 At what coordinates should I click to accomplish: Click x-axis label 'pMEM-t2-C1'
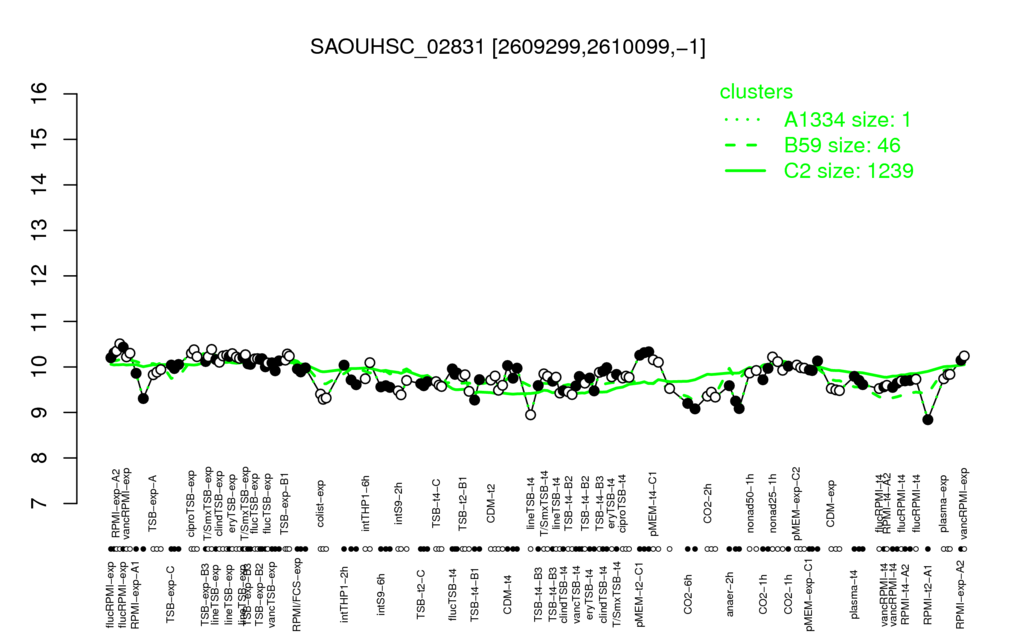(640, 594)
